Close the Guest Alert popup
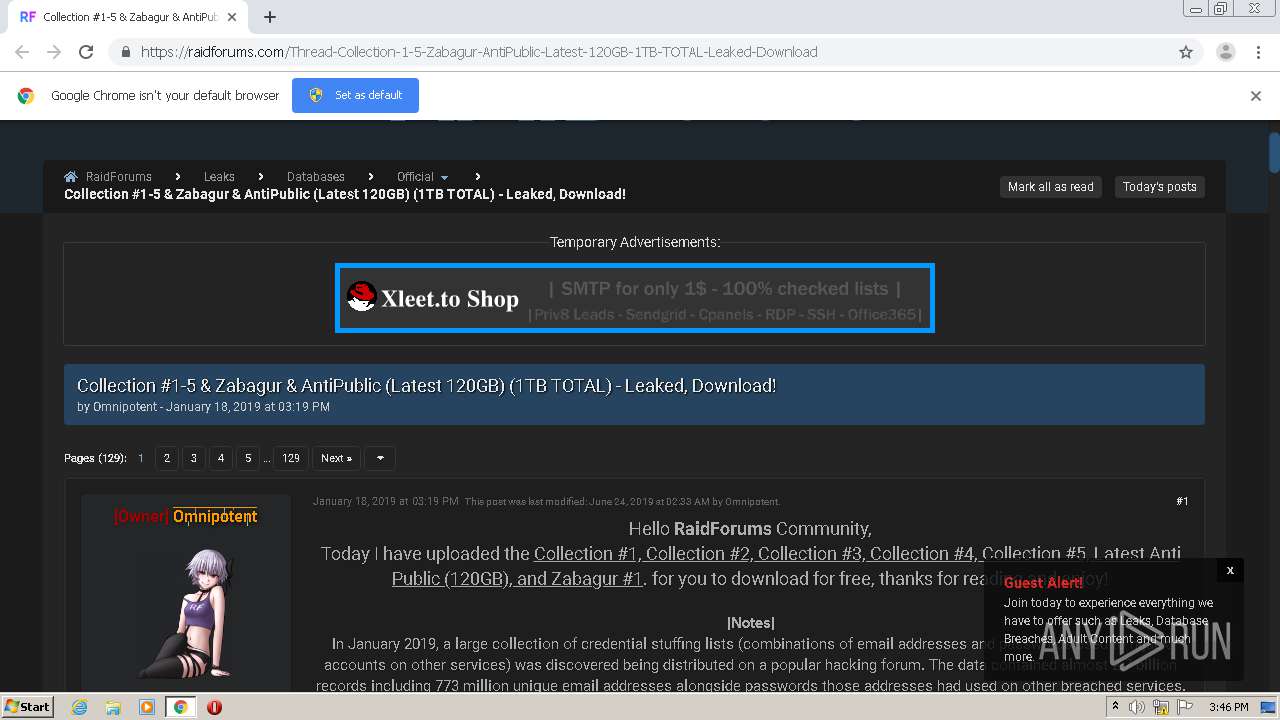 pyautogui.click(x=1230, y=570)
